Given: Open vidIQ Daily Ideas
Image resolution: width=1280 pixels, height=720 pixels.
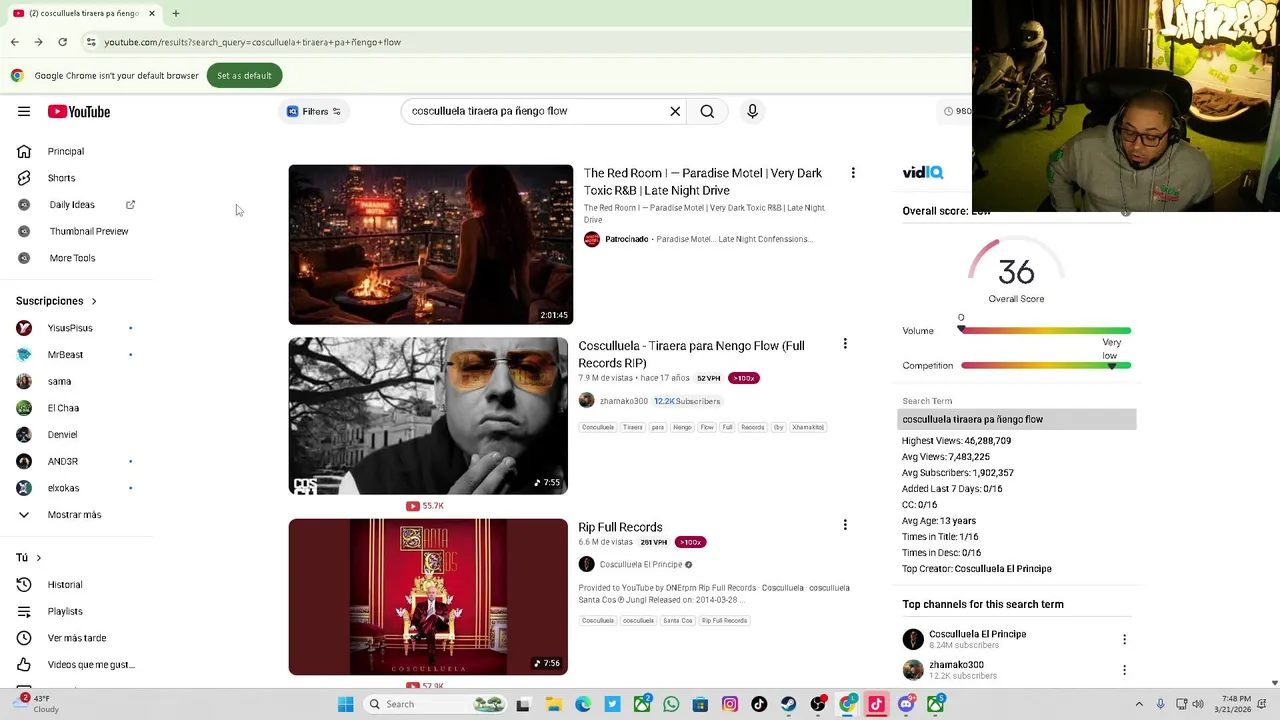Looking at the screenshot, I should [x=72, y=204].
